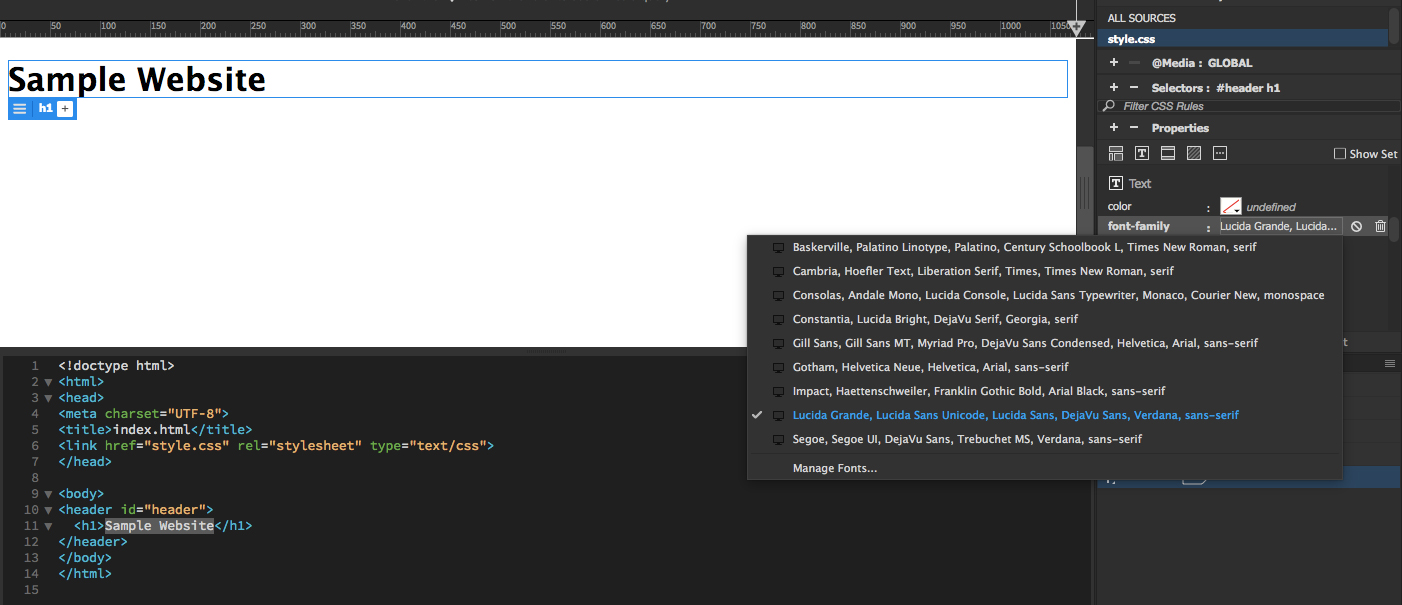The height and width of the screenshot is (605, 1402).
Task: Remove the #header h1 selector with minus icon
Action: coord(1134,88)
